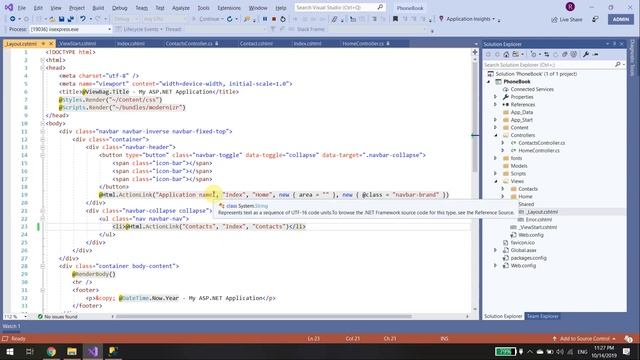This screenshot has width=640, height=360.
Task: Switch to _ViewStart.cshtml tab
Action: tap(78, 43)
